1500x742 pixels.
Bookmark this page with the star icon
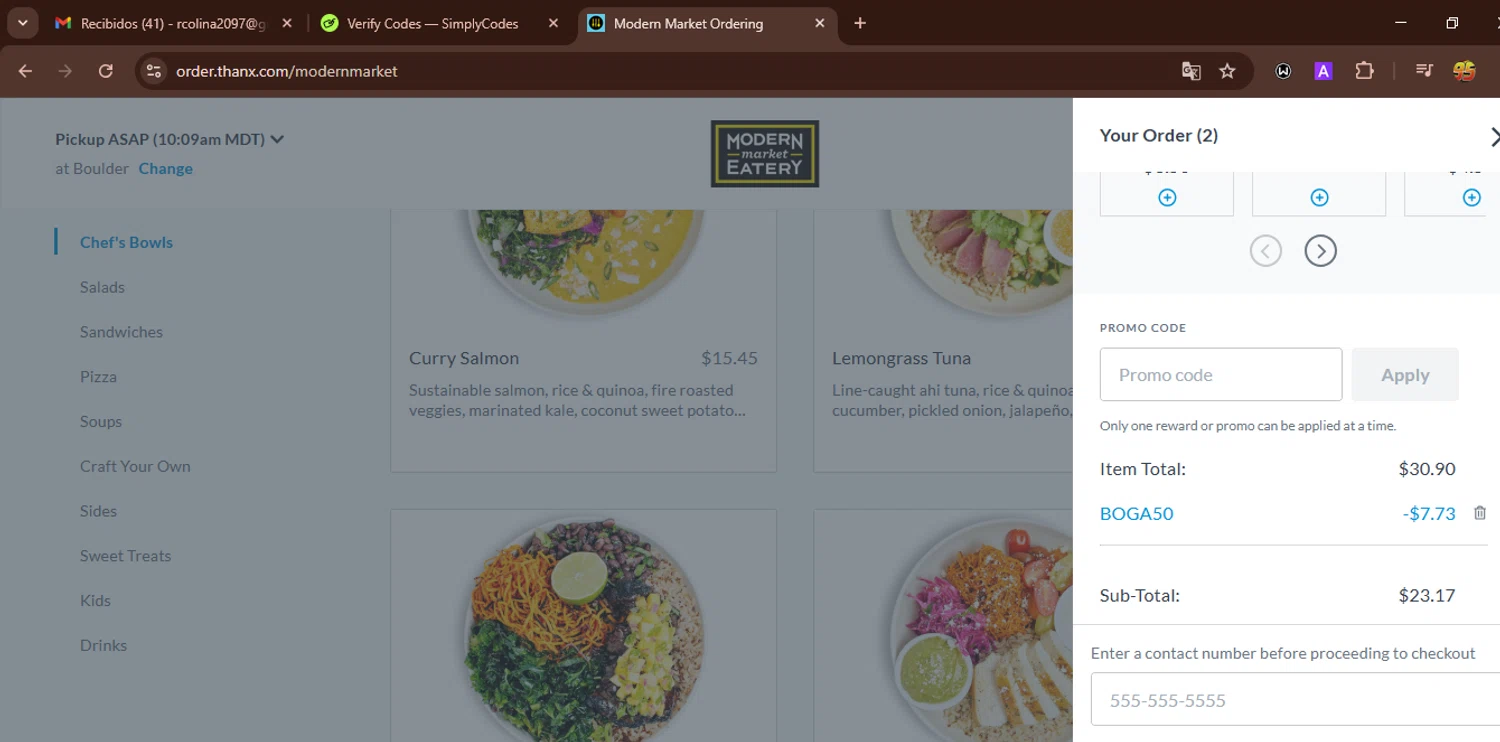[x=1228, y=71]
